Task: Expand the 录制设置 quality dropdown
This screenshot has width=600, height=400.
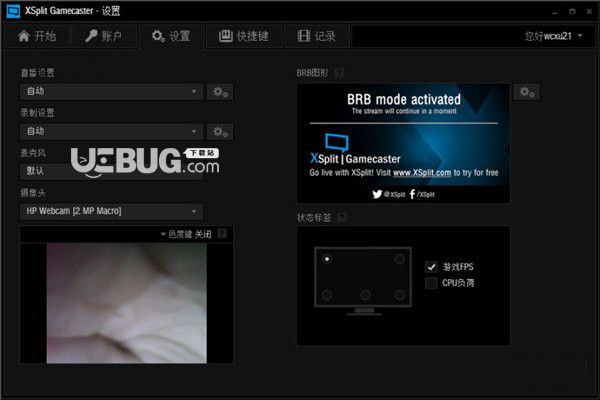Action: pyautogui.click(x=111, y=131)
